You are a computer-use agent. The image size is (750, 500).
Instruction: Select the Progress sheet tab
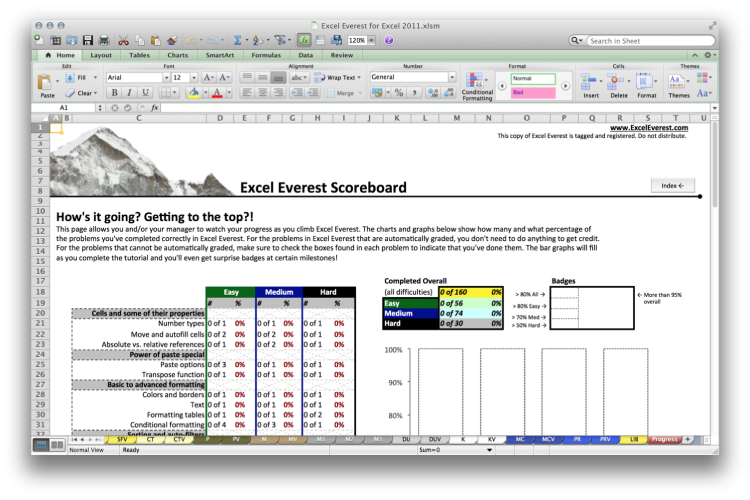[664, 439]
